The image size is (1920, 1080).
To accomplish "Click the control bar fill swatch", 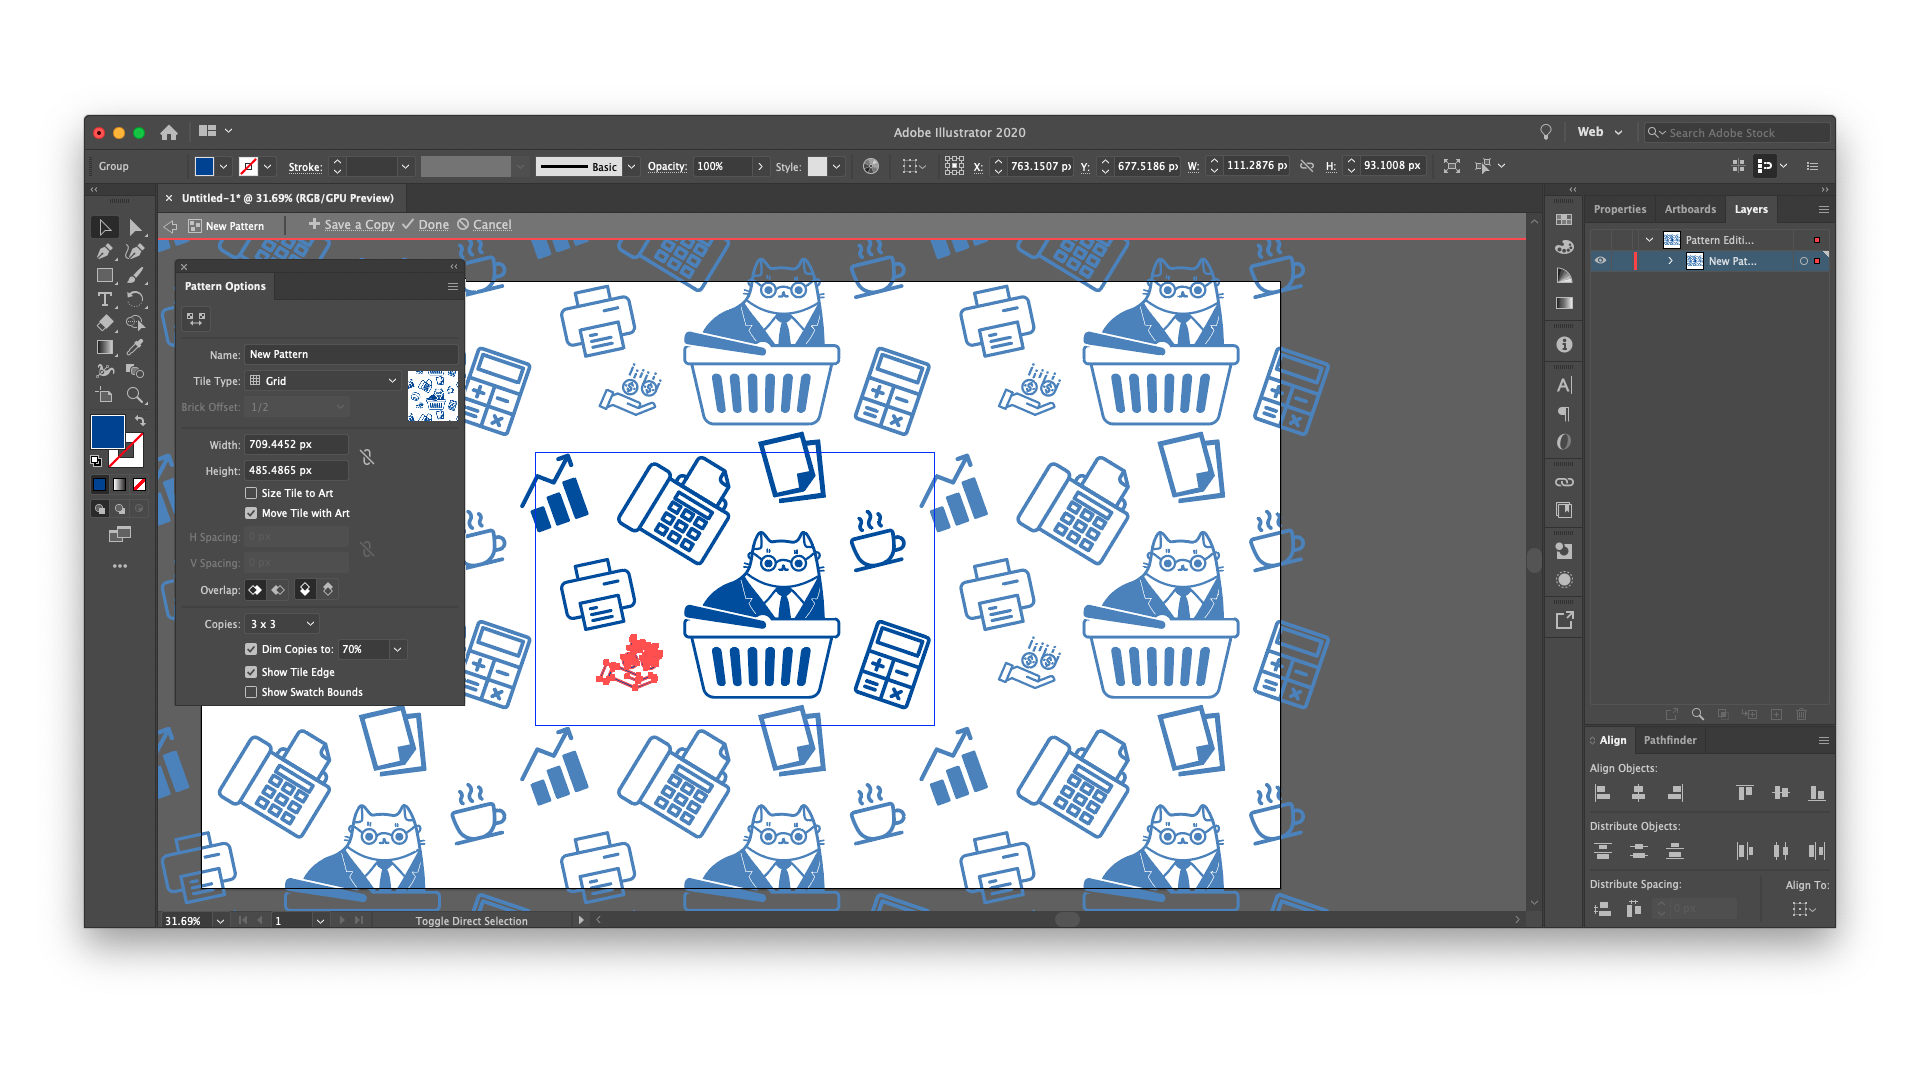I will pyautogui.click(x=204, y=167).
